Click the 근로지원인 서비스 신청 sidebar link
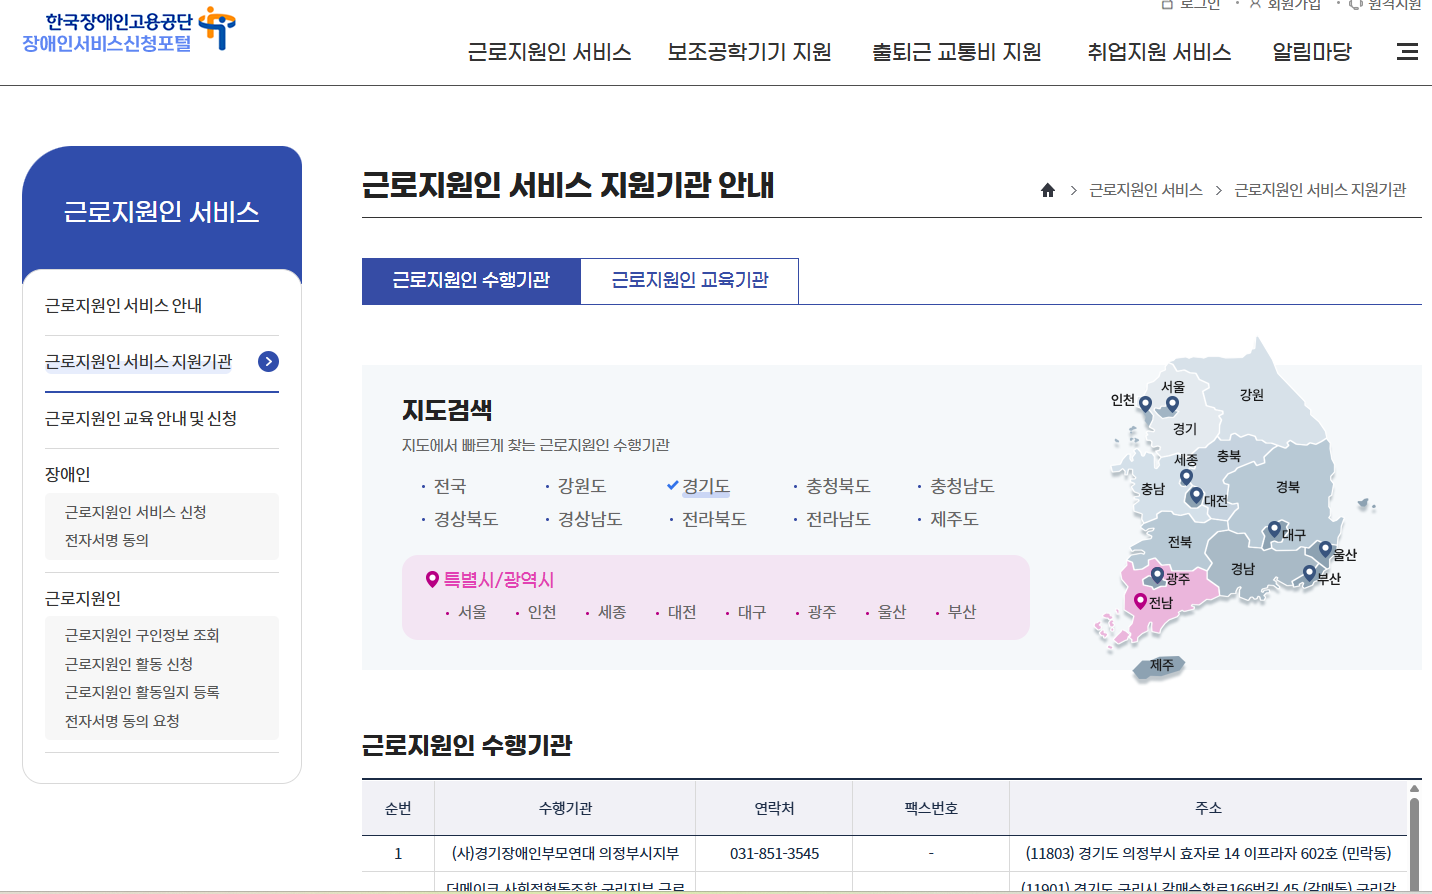1432x894 pixels. coord(135,512)
